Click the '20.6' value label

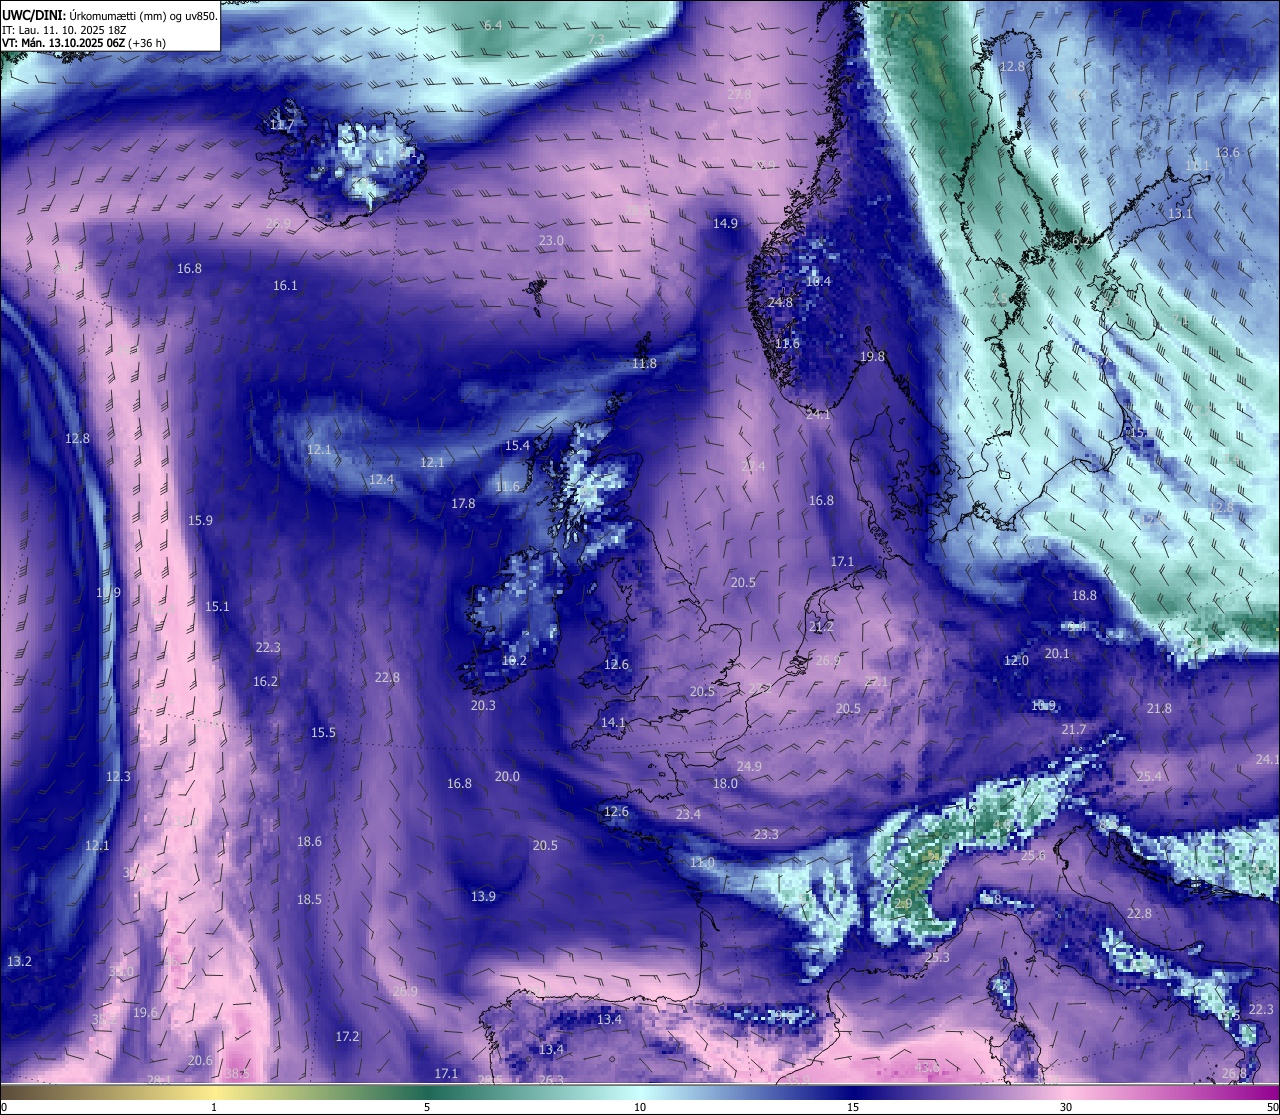click(x=200, y=1060)
